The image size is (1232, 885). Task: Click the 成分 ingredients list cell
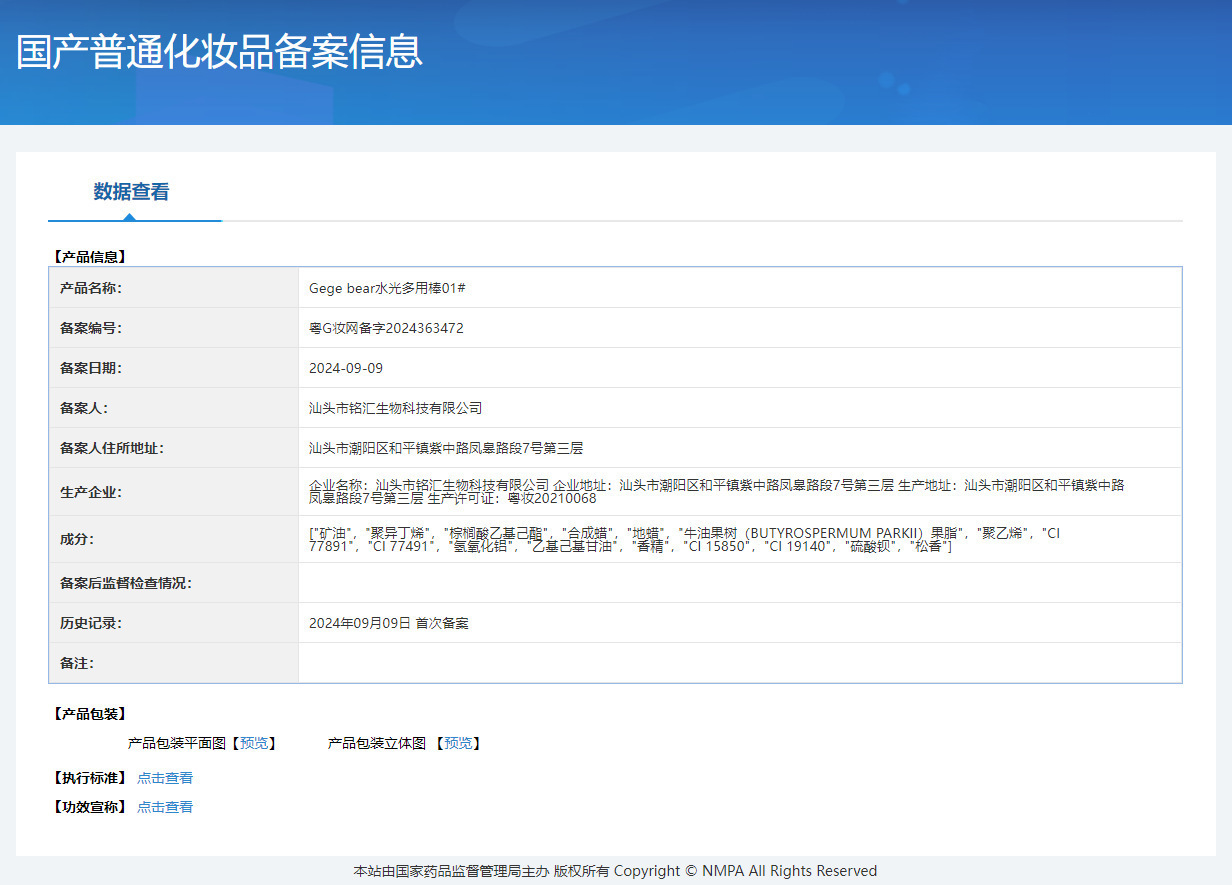click(x=740, y=540)
